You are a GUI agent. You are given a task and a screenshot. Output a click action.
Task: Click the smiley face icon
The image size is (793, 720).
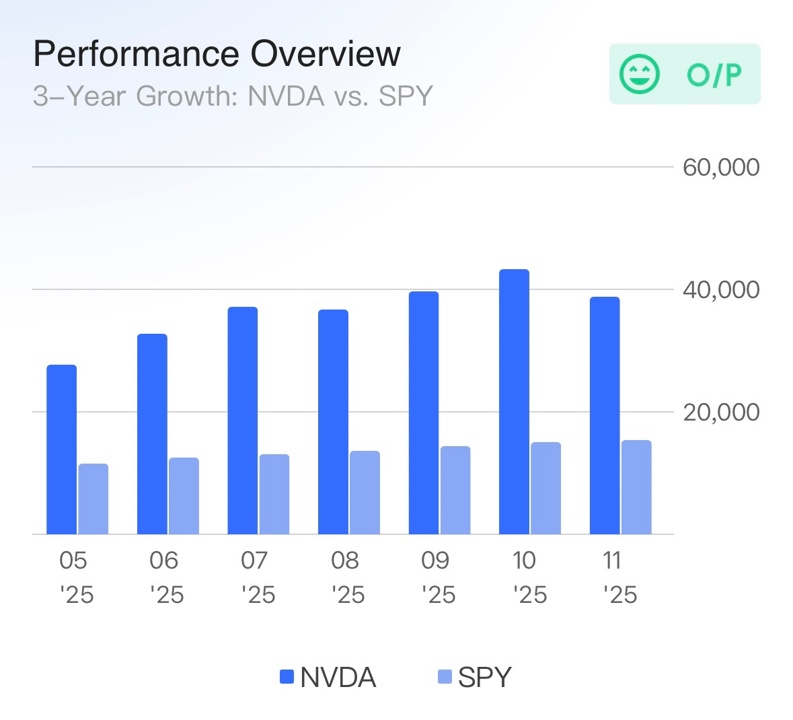click(639, 74)
